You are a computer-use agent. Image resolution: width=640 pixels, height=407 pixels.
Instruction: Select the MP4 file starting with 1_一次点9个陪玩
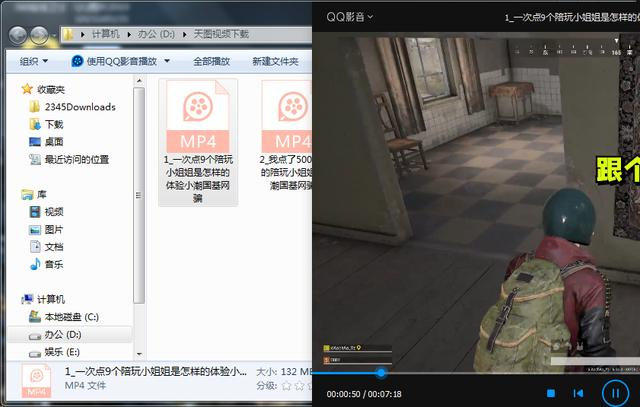point(198,142)
